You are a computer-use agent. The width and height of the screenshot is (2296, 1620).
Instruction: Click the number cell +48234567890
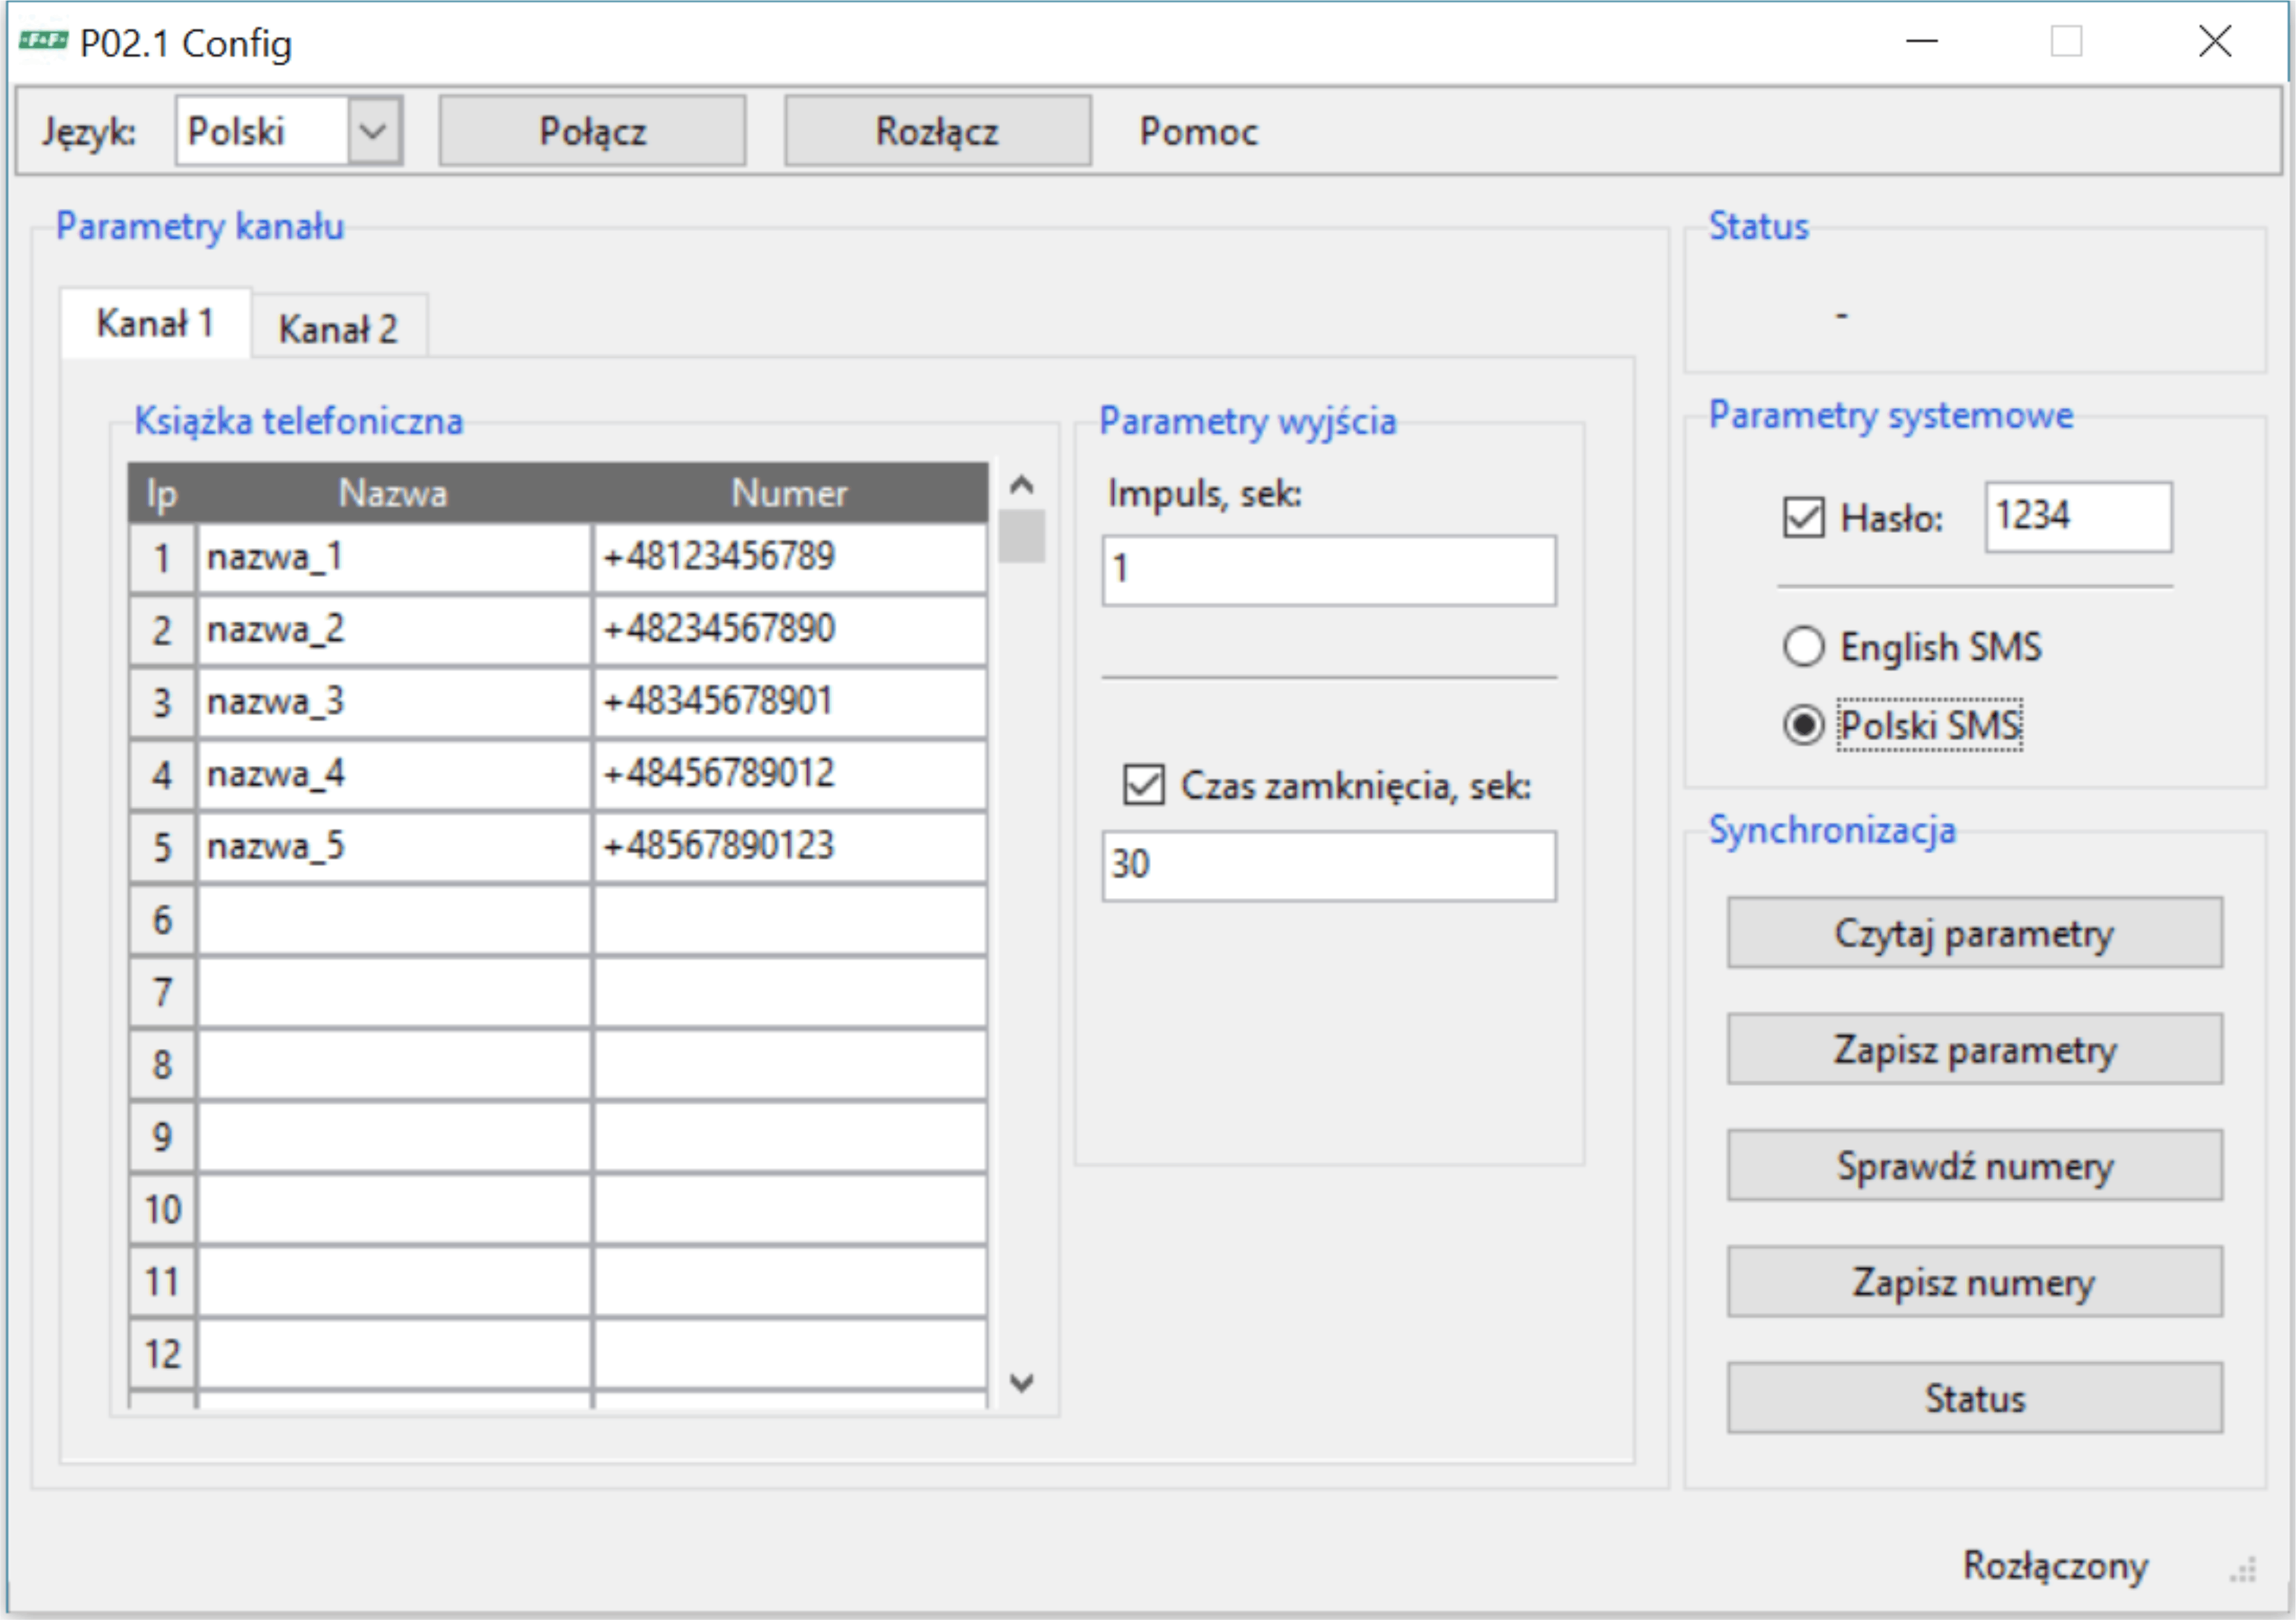click(x=790, y=630)
